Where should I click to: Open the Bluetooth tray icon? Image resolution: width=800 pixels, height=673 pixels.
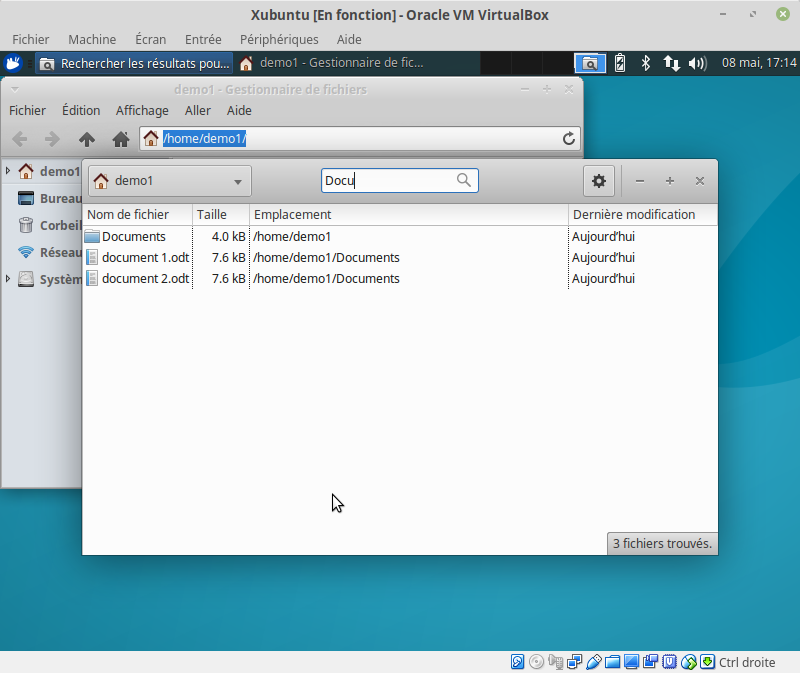(646, 63)
